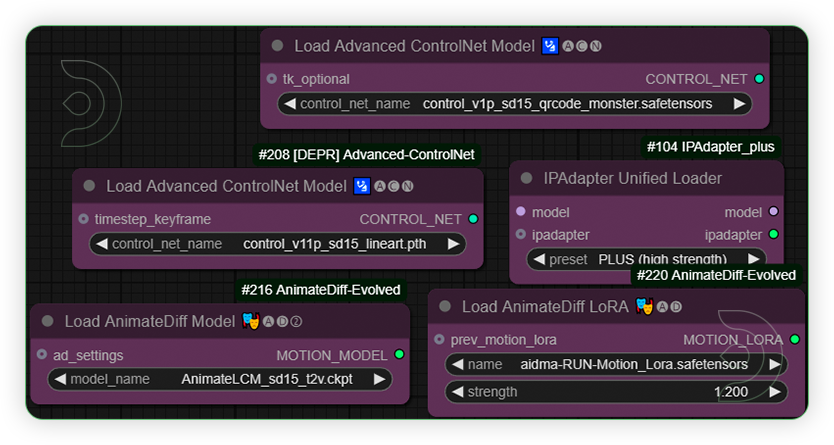
Task: Click CONTROL_NET output socket of qrcode_monster node
Action: [x=759, y=79]
